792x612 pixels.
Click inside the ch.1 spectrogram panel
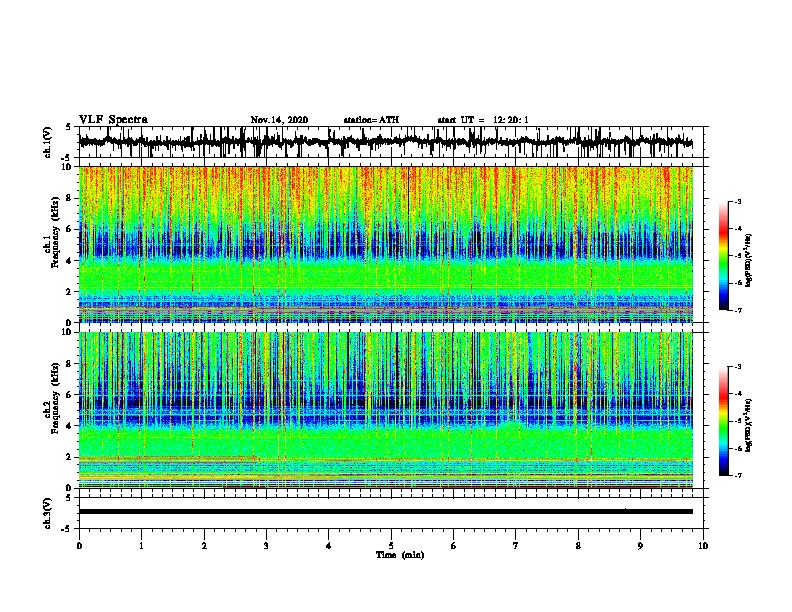pos(385,244)
